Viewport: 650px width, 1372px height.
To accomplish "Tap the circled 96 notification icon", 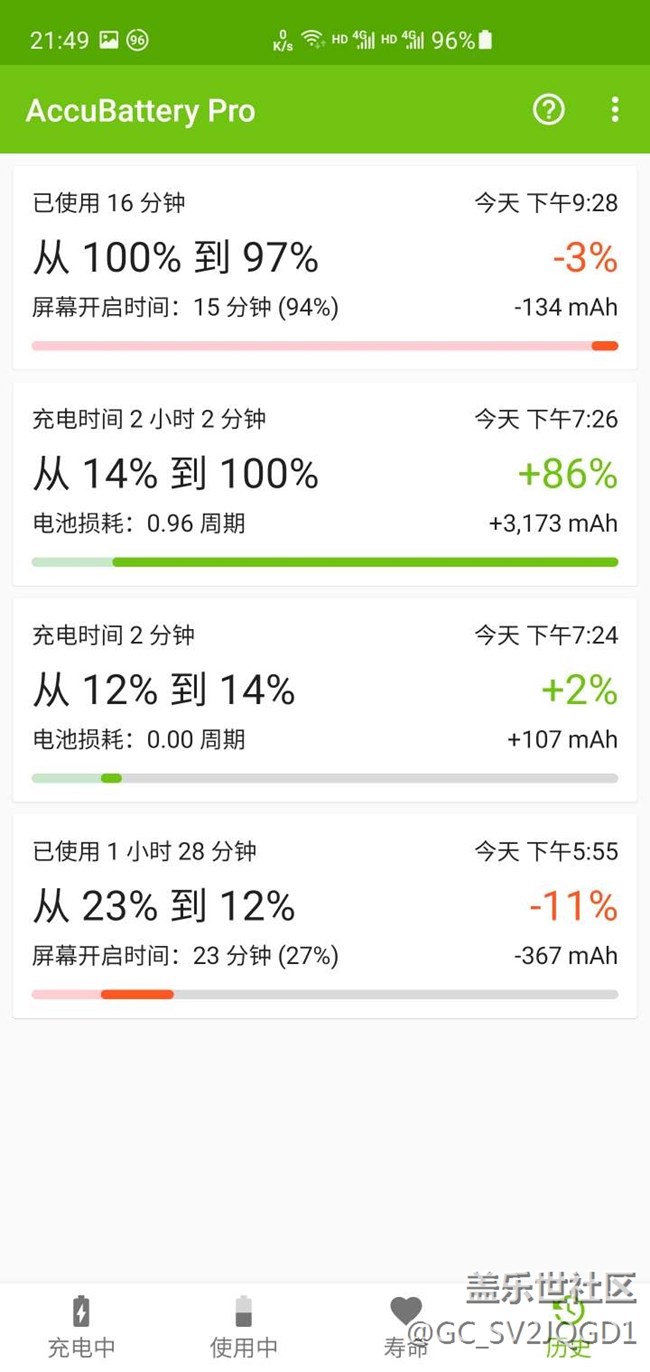I will click(x=138, y=40).
